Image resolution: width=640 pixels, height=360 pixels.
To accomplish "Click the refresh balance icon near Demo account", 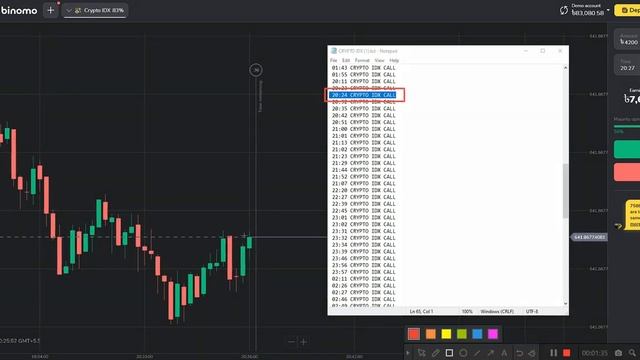I will (x=564, y=10).
